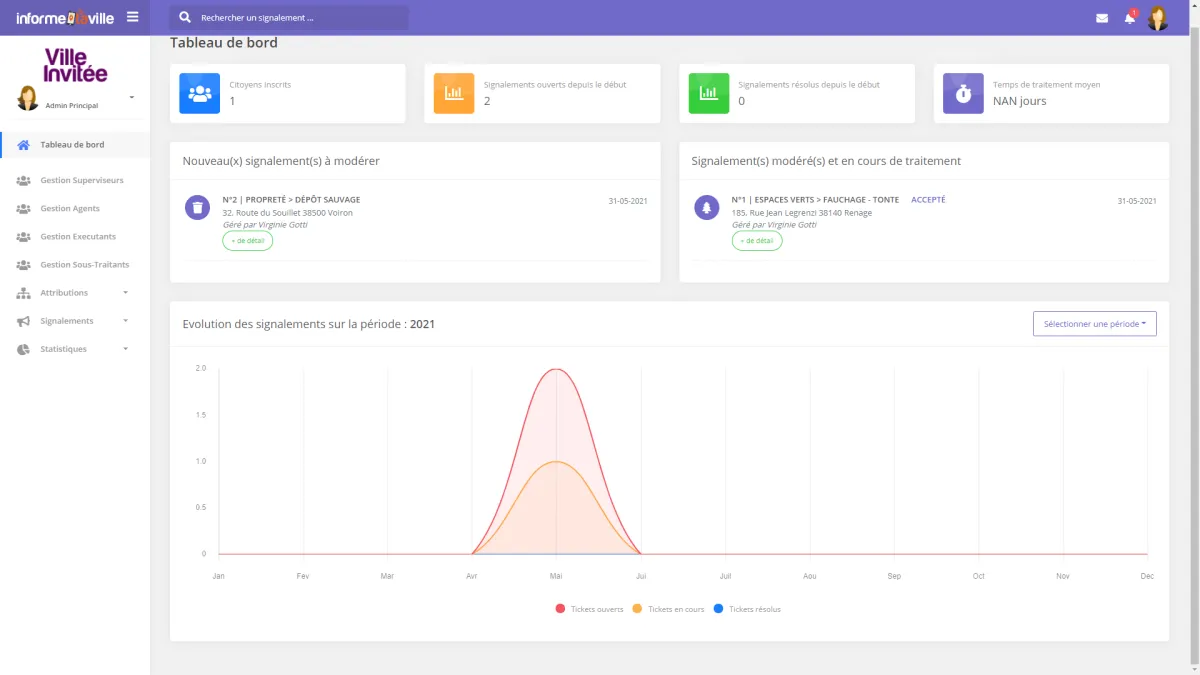Open the messages envelope icon
This screenshot has height=675, width=1200.
(1102, 18)
